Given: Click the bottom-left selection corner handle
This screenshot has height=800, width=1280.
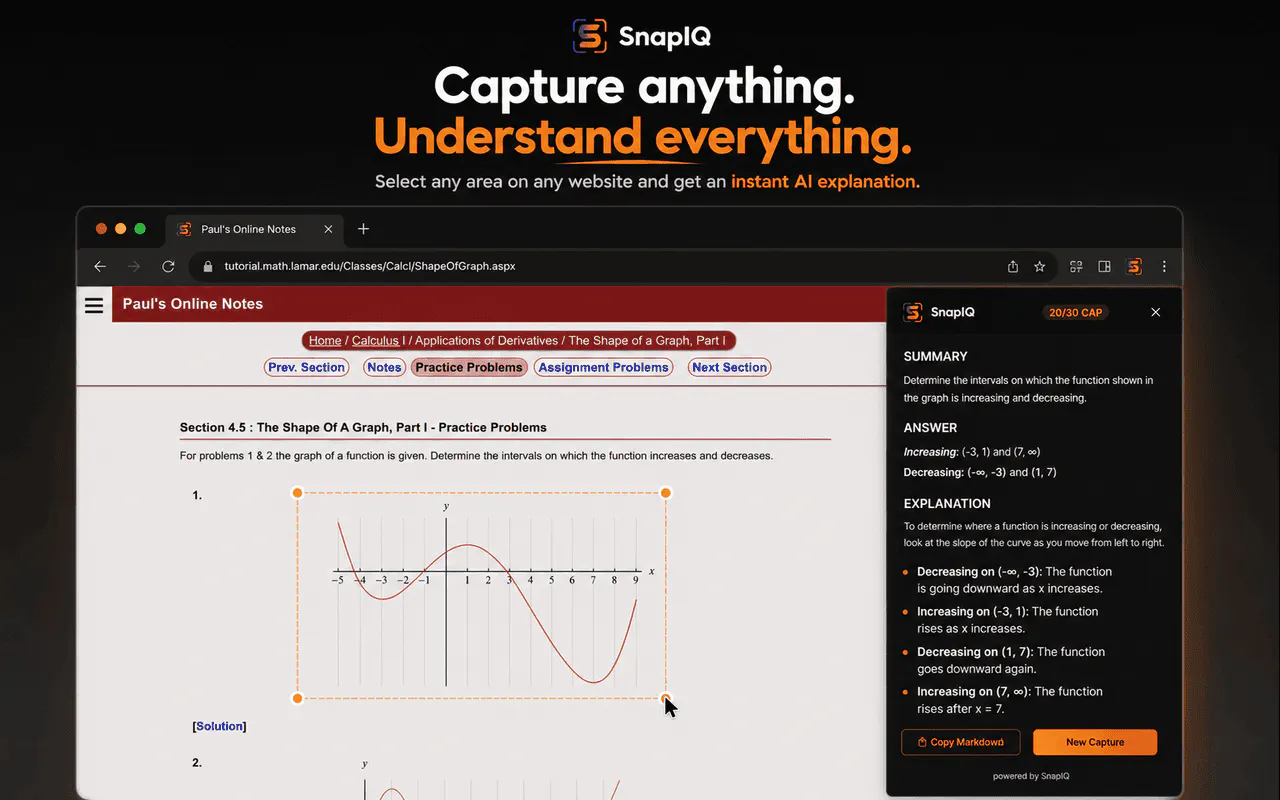Looking at the screenshot, I should click(297, 698).
